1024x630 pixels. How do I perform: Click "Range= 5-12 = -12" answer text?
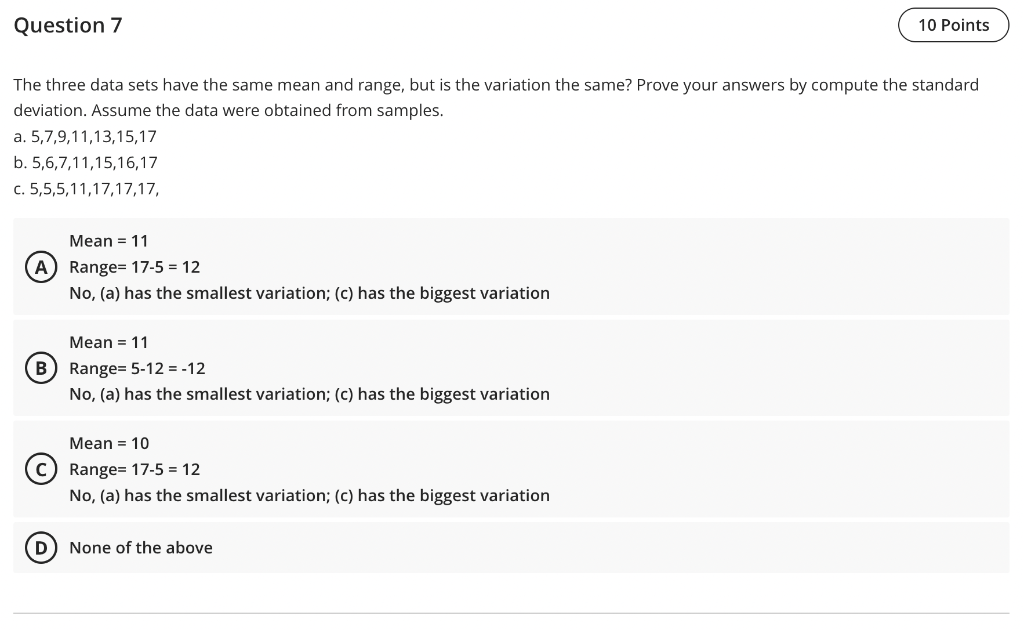point(137,368)
